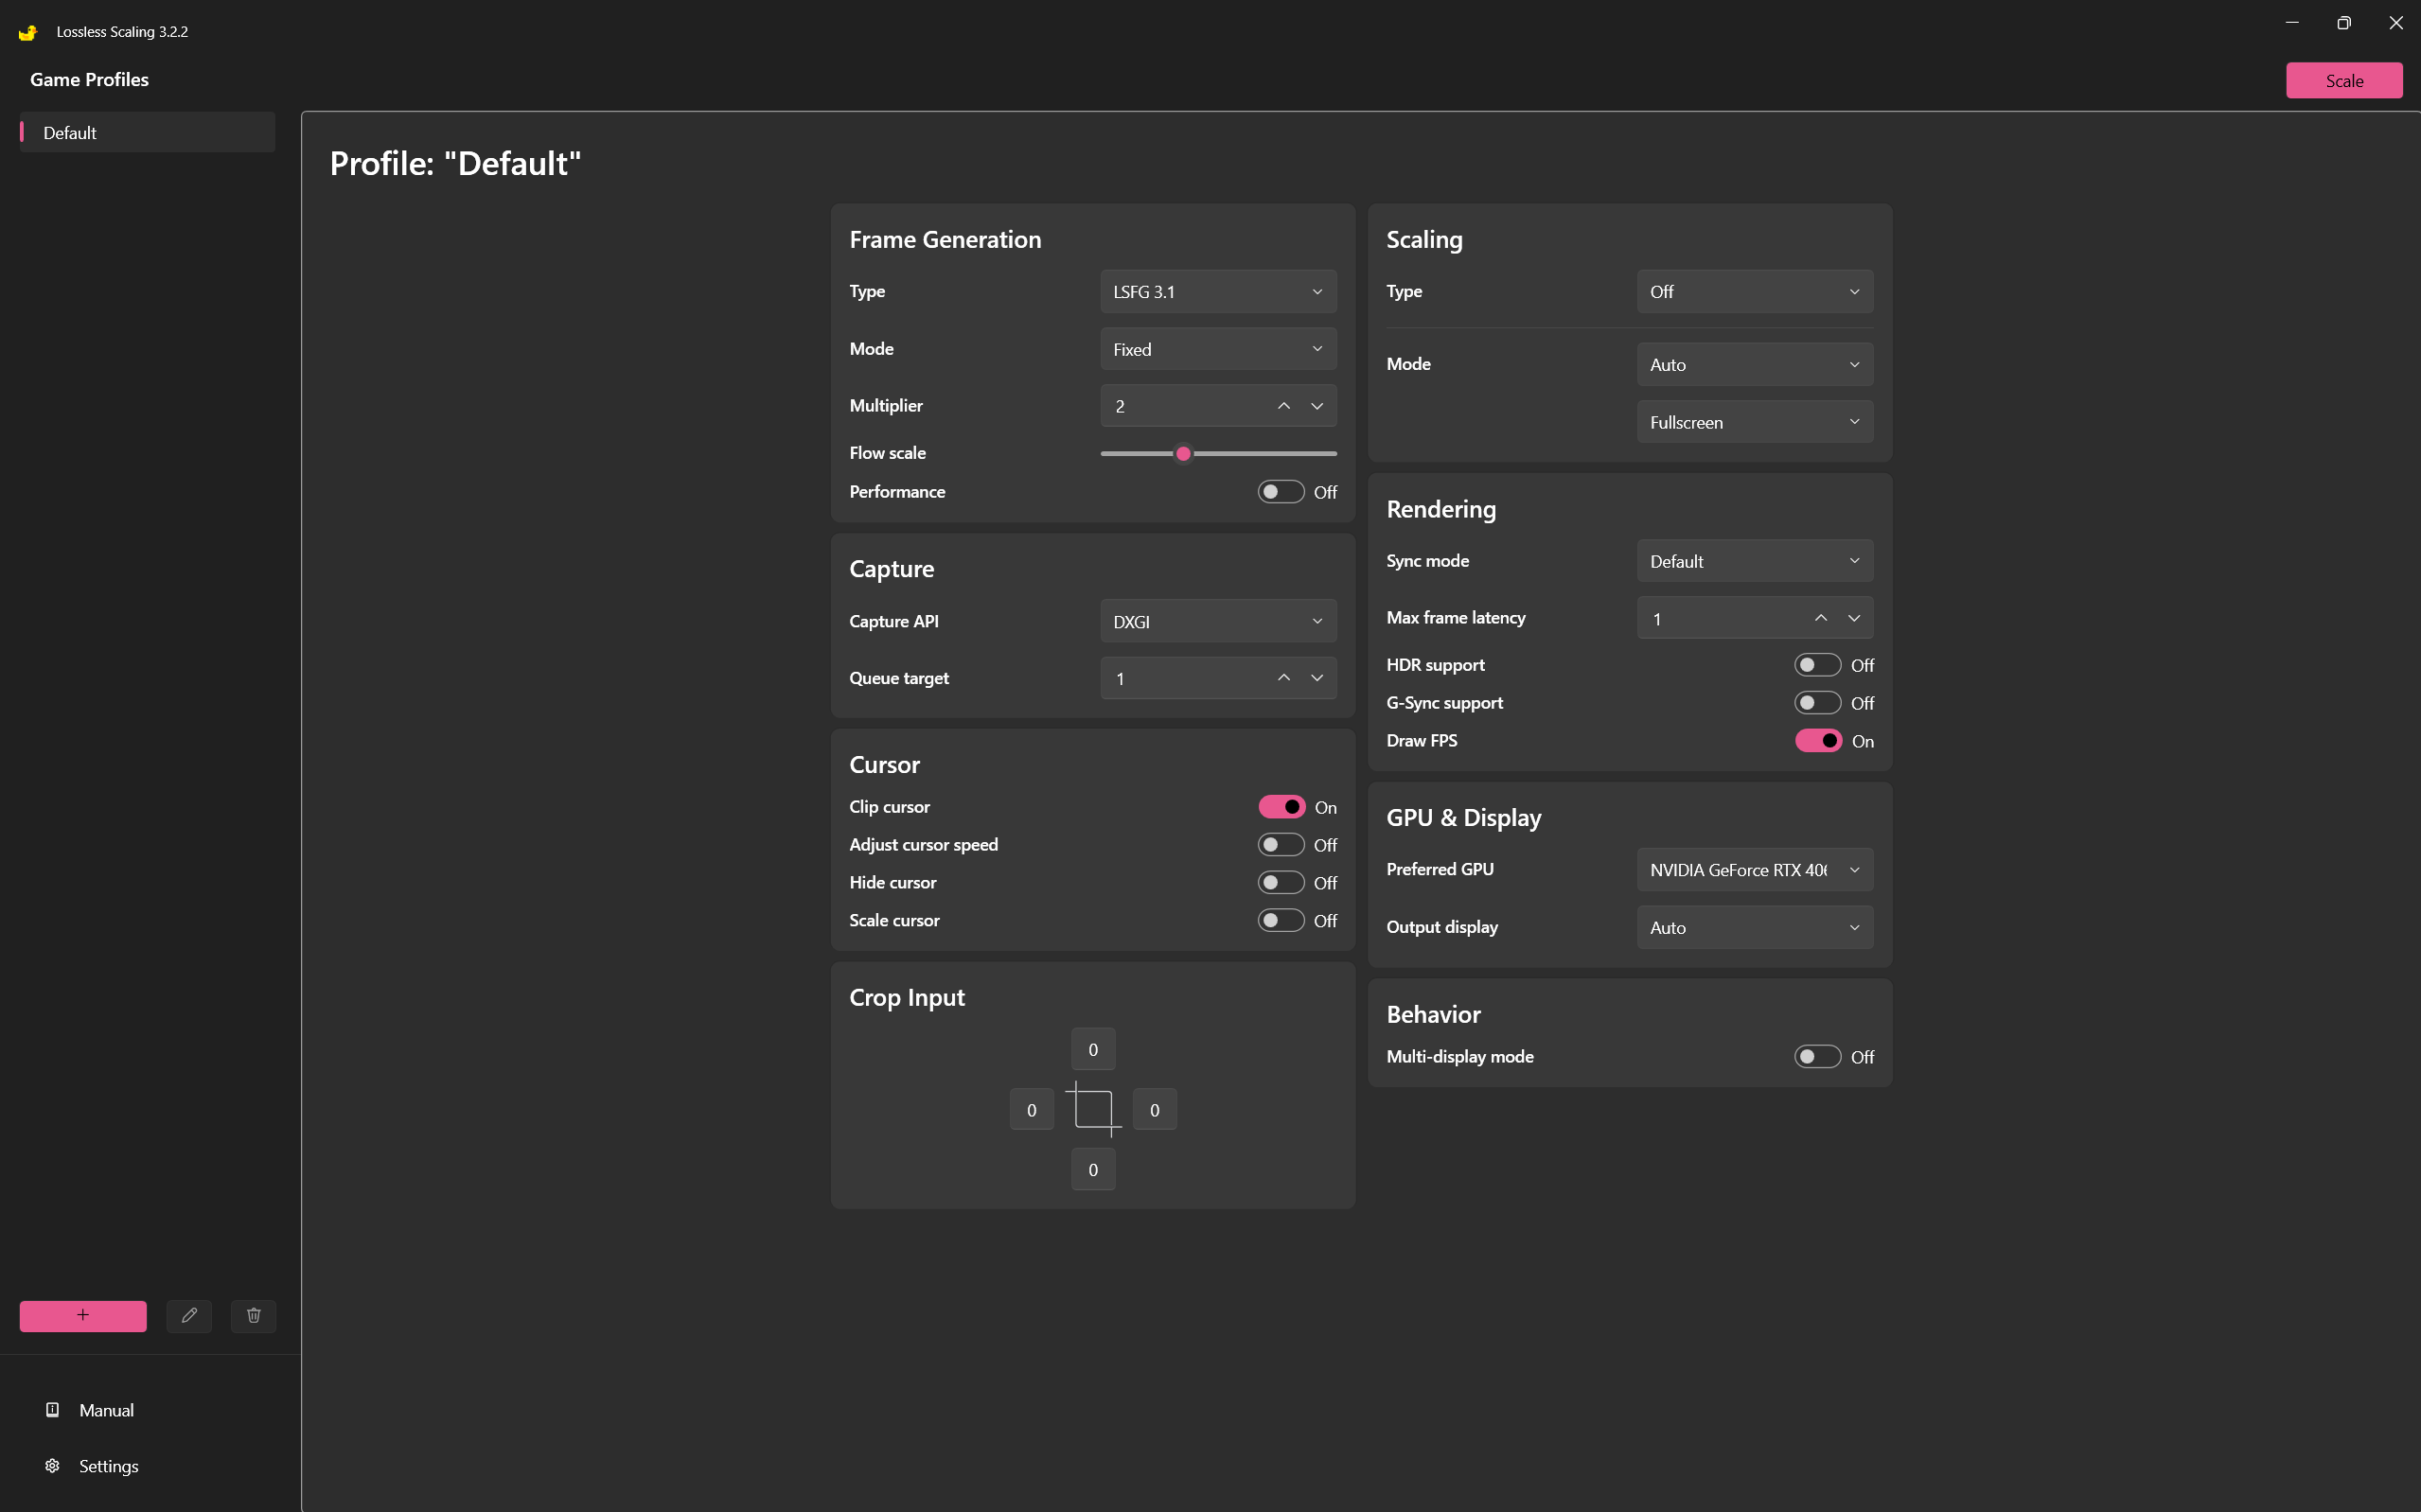Screen dimensions: 2421x1512
Task: Click the trash delete profile icon
Action: point(253,1315)
